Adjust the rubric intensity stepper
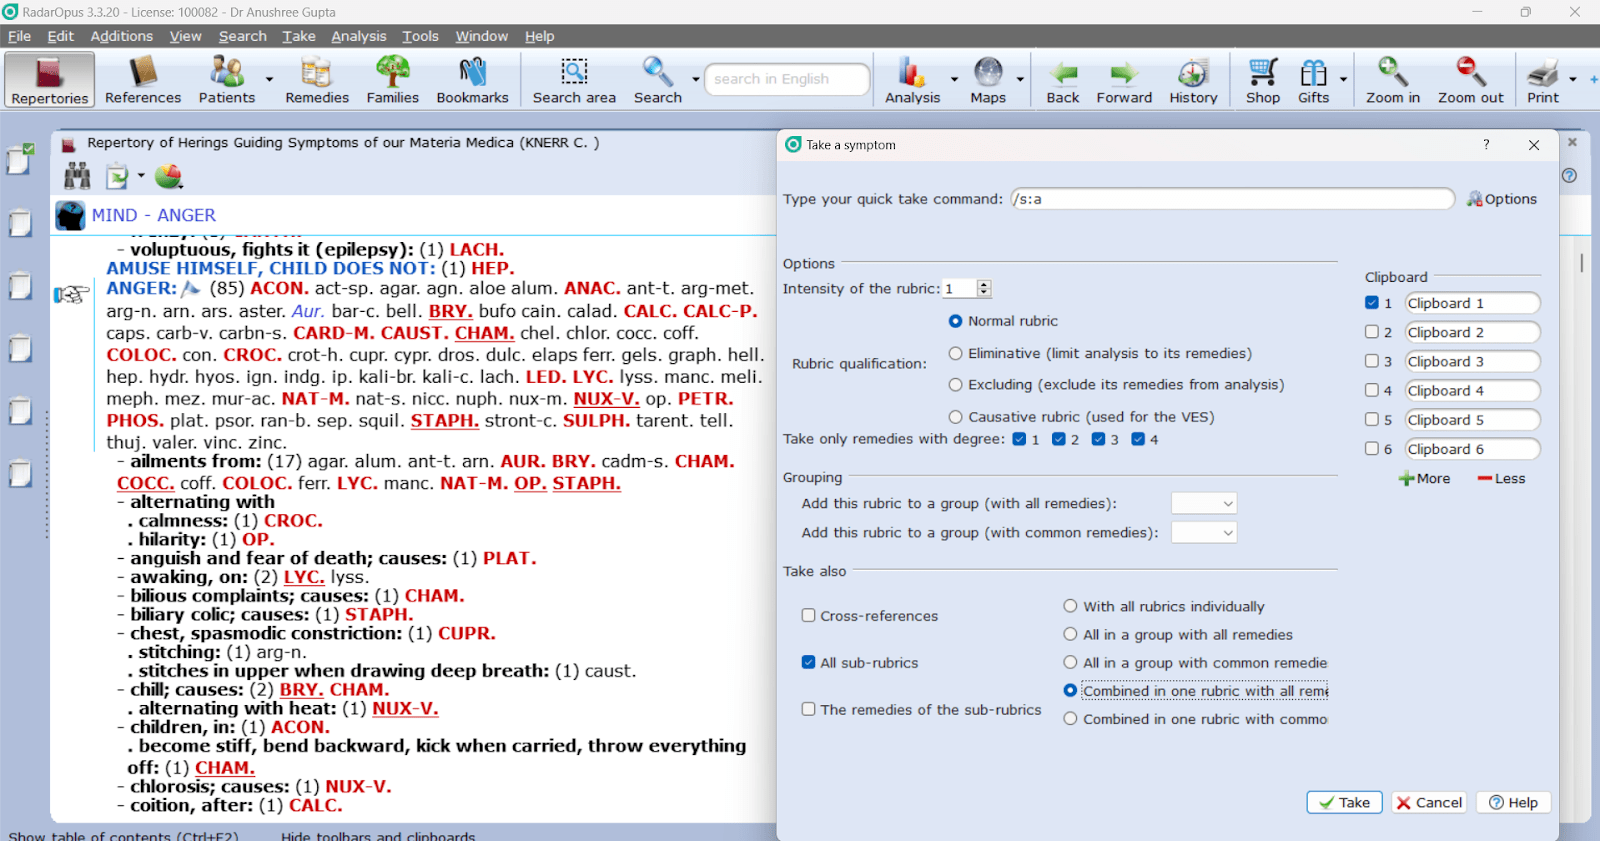The image size is (1600, 841). [984, 289]
